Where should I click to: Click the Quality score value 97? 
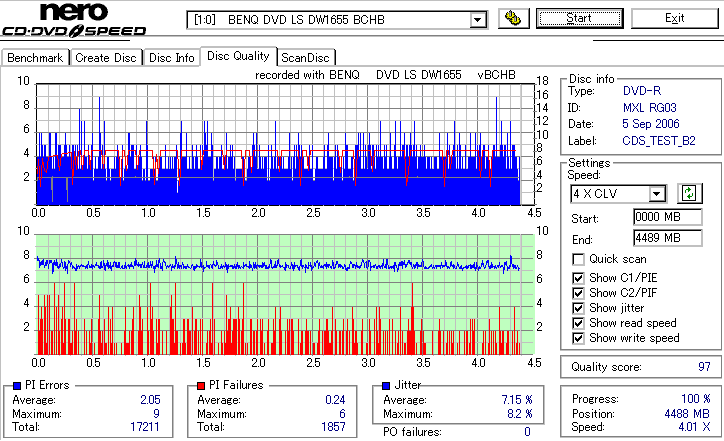(704, 367)
